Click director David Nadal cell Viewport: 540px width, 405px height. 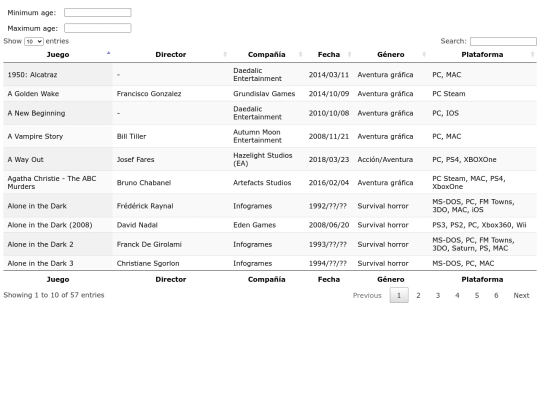click(x=171, y=225)
